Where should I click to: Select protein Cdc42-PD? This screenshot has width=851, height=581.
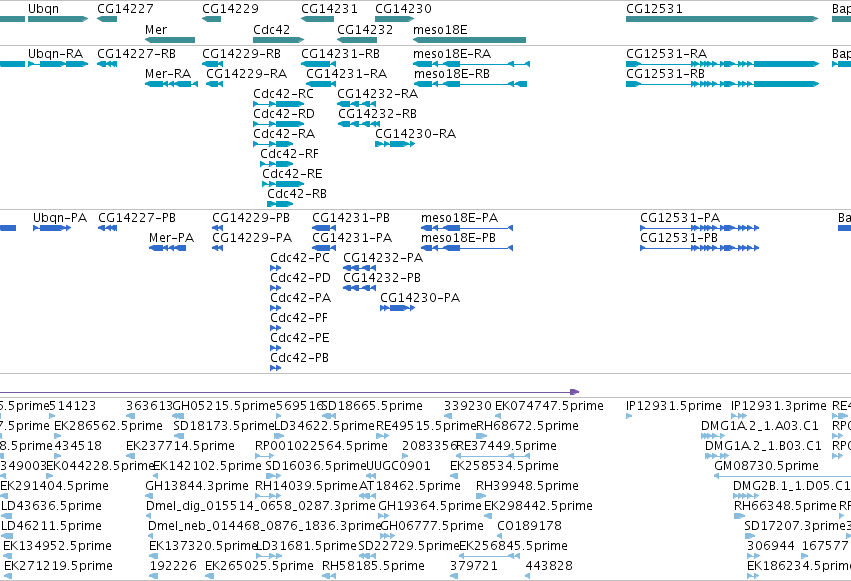[x=300, y=278]
